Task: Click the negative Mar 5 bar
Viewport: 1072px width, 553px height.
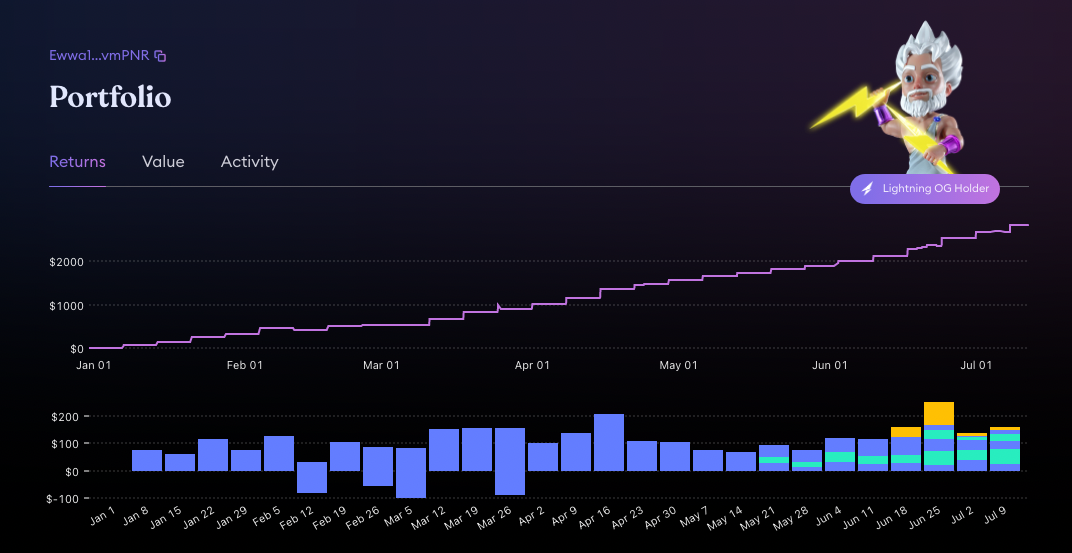Action: coord(411,485)
